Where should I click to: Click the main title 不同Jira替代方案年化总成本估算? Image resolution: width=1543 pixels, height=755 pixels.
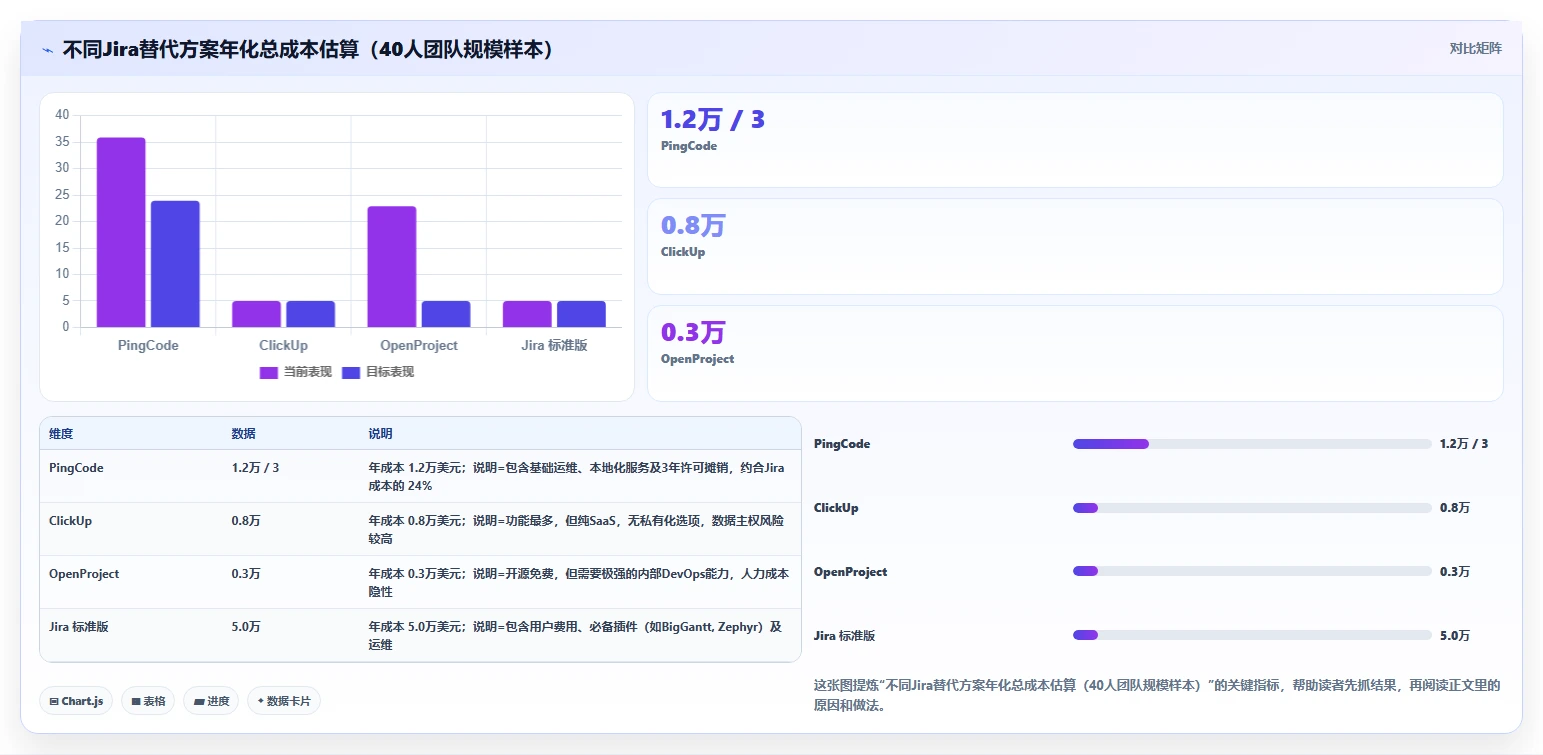pos(308,49)
